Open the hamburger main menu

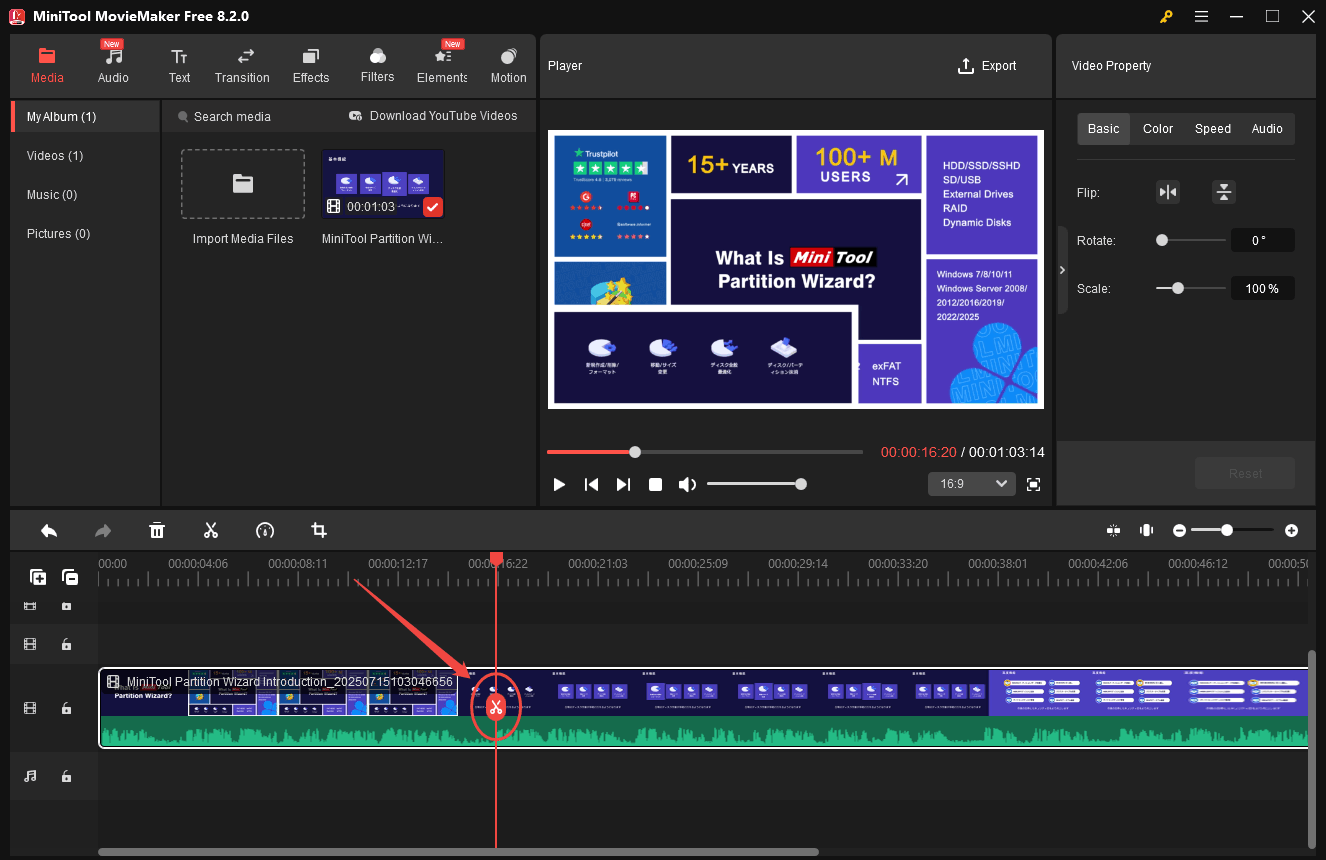click(x=1201, y=16)
